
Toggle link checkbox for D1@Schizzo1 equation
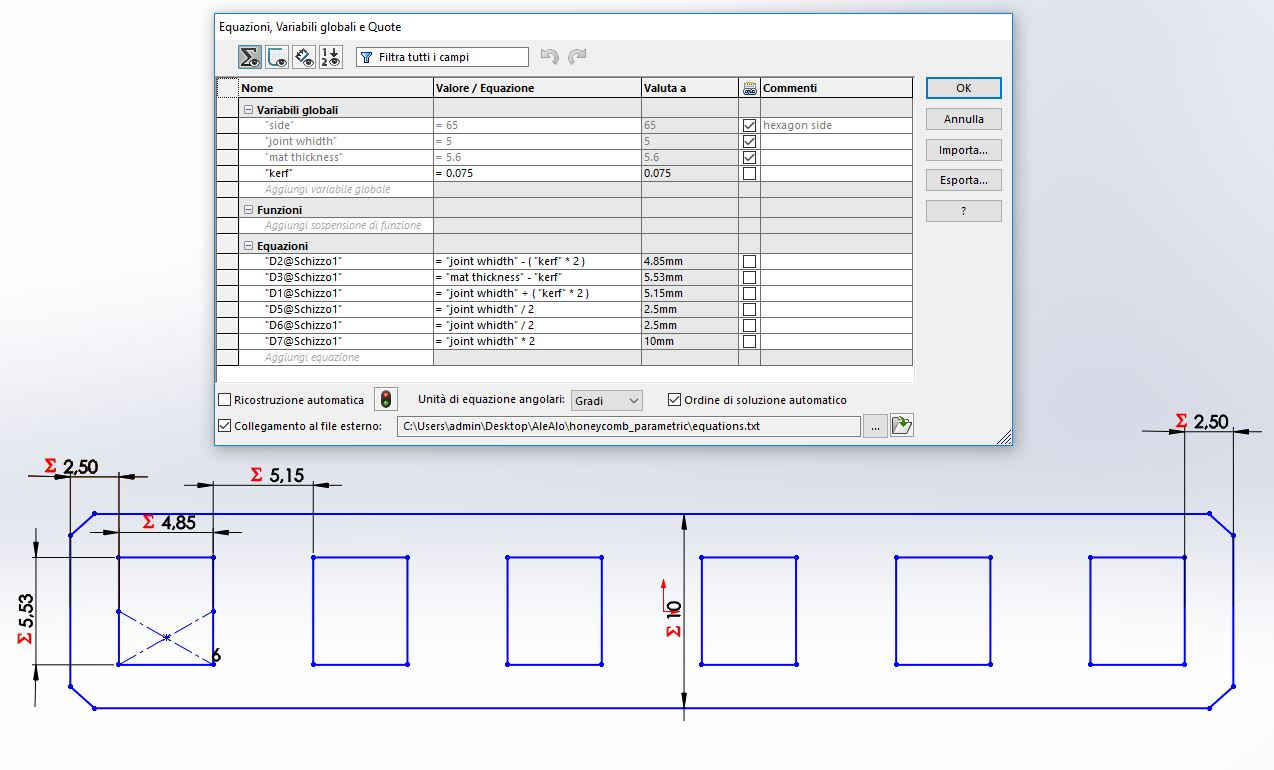click(749, 293)
